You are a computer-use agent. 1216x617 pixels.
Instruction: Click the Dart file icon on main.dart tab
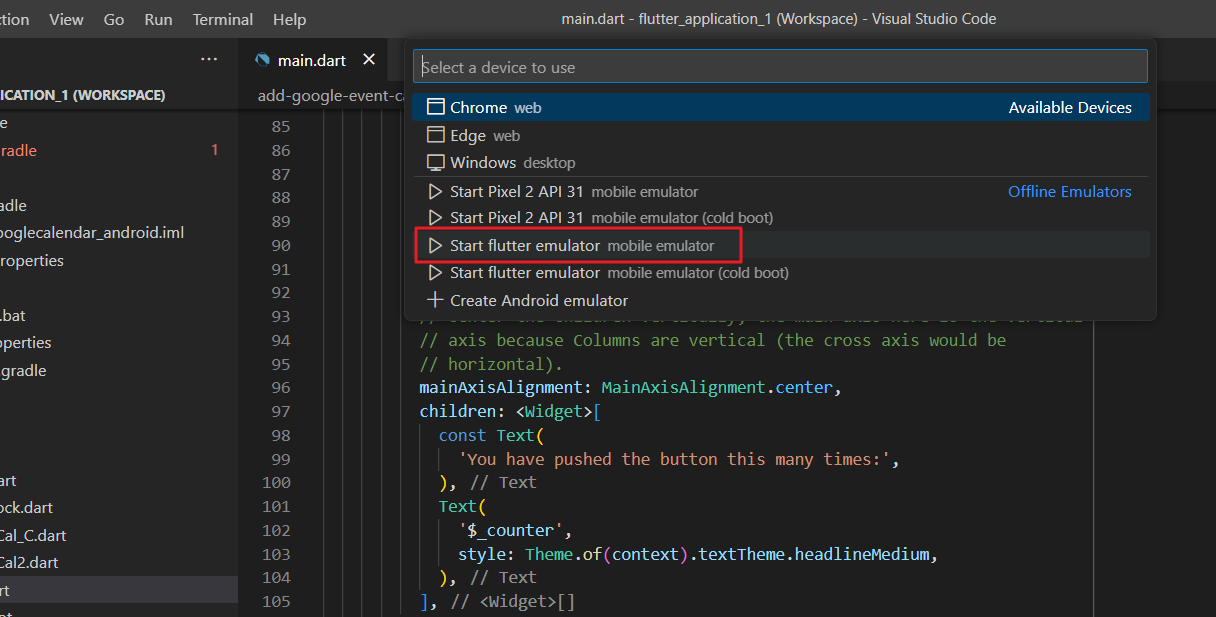263,60
